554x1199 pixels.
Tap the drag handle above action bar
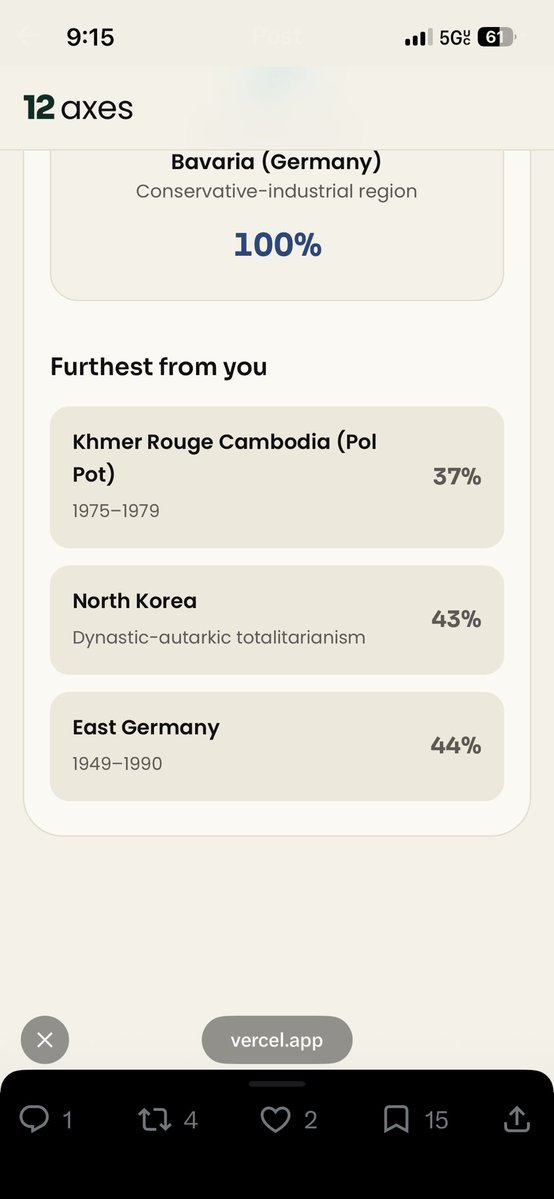pos(277,1084)
